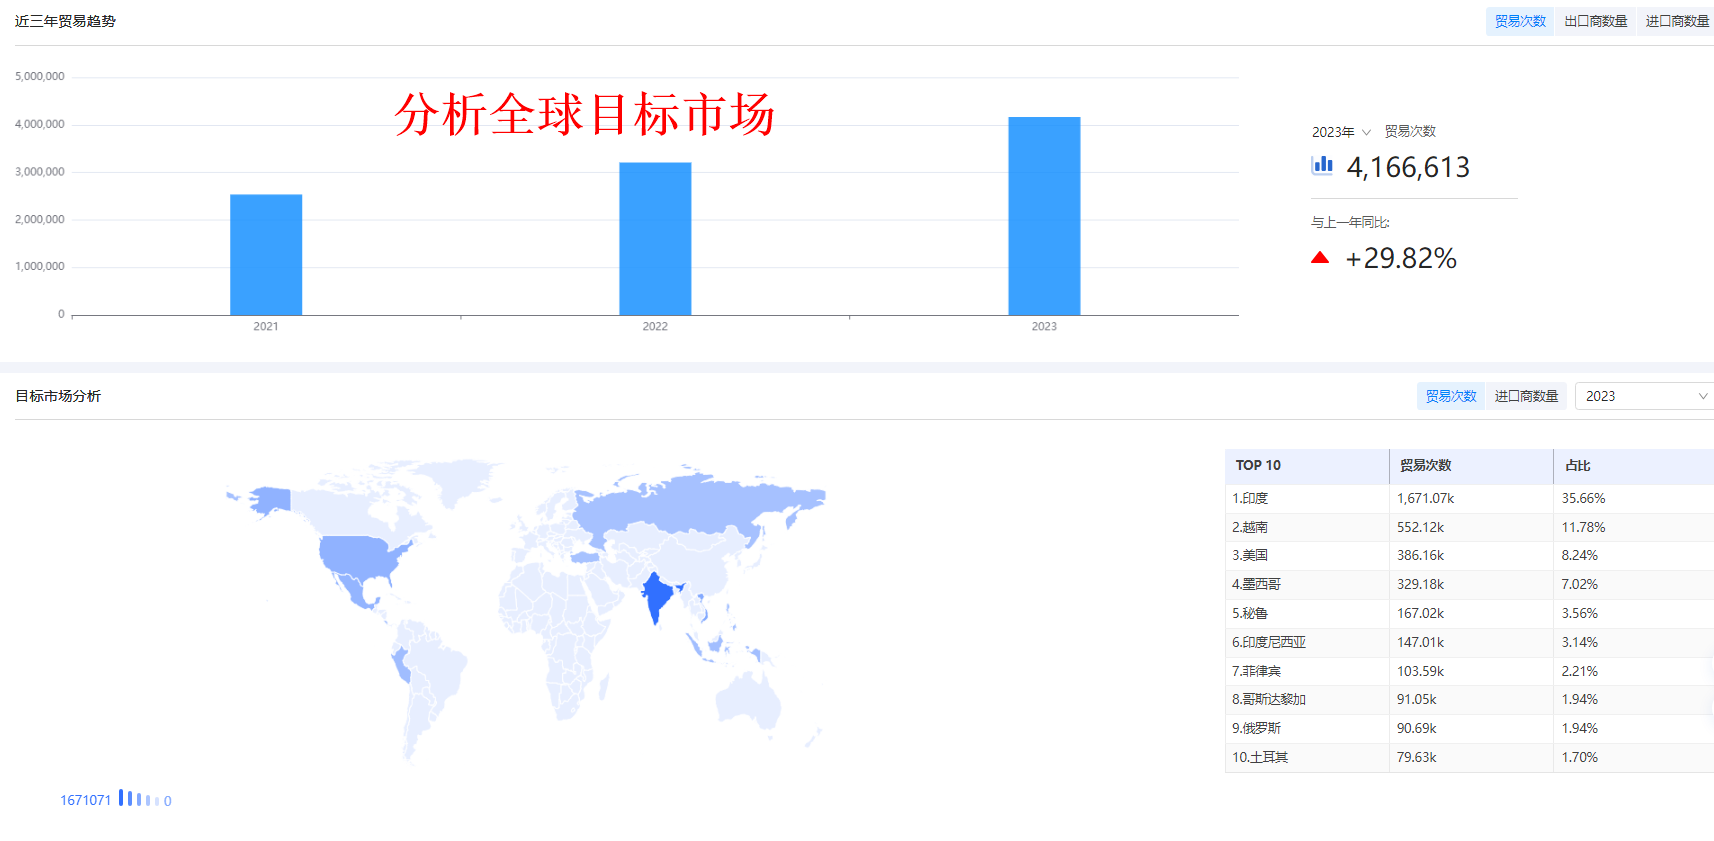The width and height of the screenshot is (1714, 841).
Task: Click the map legend color scale bars
Action: [x=138, y=799]
